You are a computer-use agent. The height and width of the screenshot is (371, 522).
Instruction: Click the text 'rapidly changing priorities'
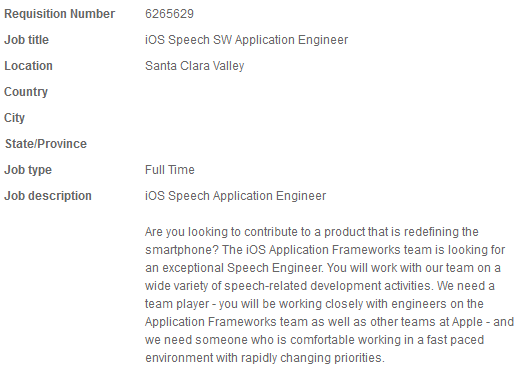313,358
